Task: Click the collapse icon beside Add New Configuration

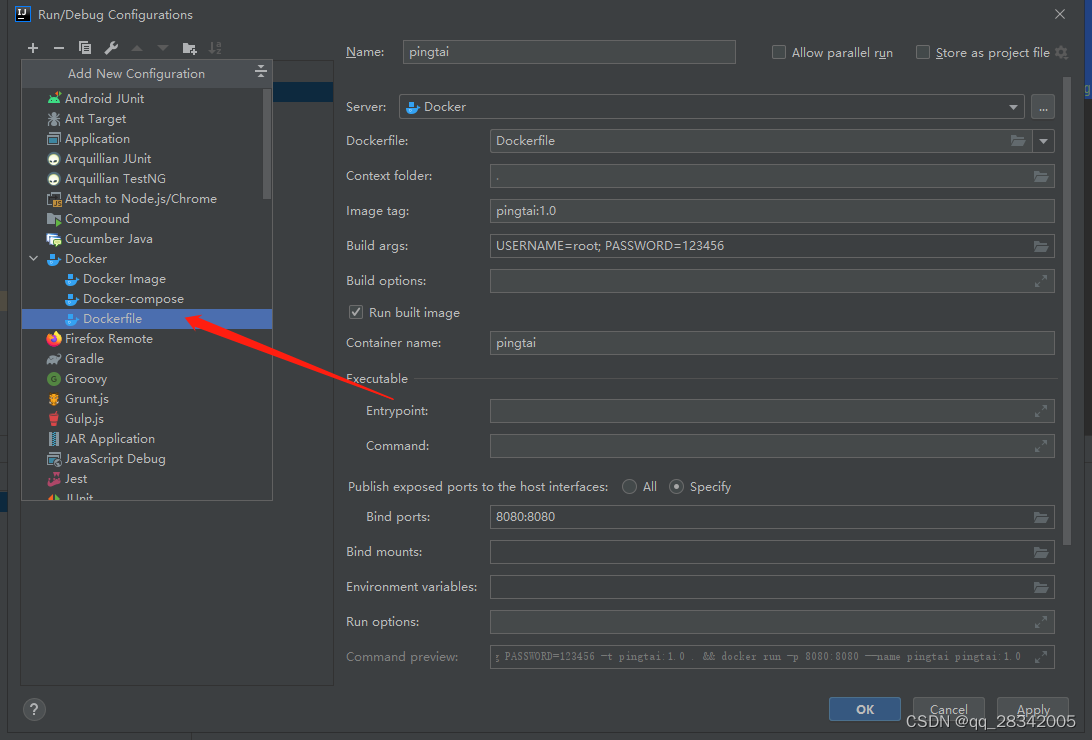Action: pyautogui.click(x=260, y=71)
